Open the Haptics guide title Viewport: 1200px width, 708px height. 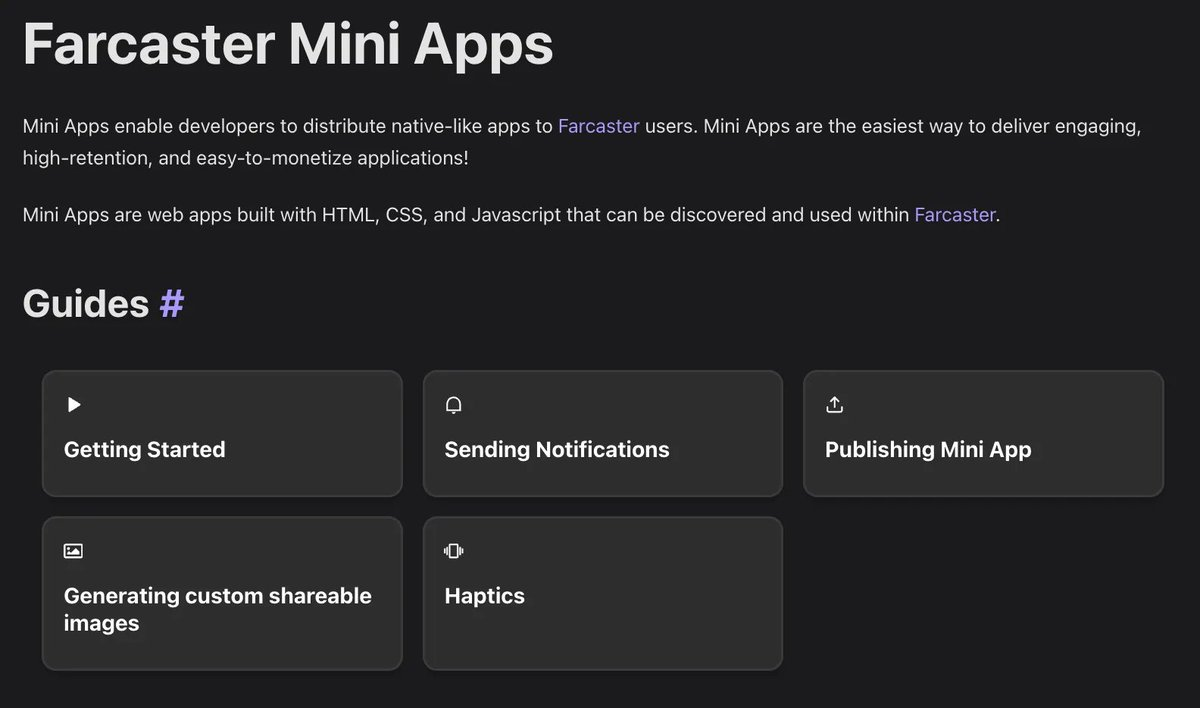pyautogui.click(x=484, y=596)
